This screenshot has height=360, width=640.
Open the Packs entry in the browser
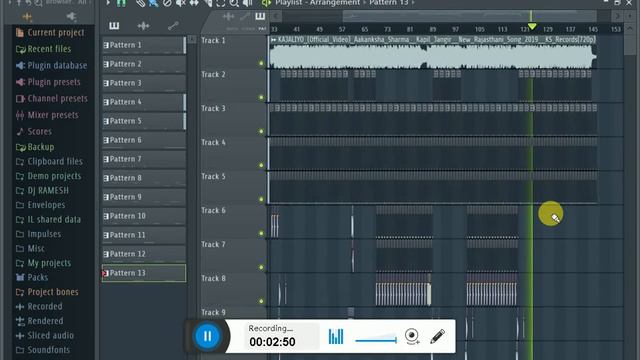click(x=32, y=278)
